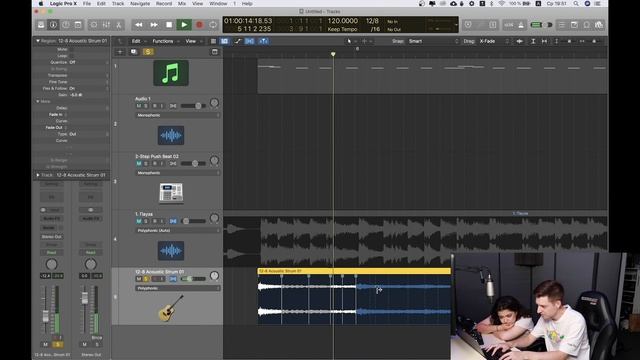The height and width of the screenshot is (360, 640).
Task: Toggle solo on 12-8 Acoustic Strum 01 track
Action: (146, 279)
